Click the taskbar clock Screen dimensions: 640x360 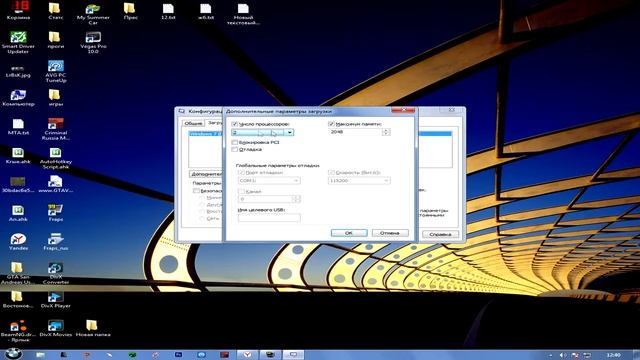613,355
